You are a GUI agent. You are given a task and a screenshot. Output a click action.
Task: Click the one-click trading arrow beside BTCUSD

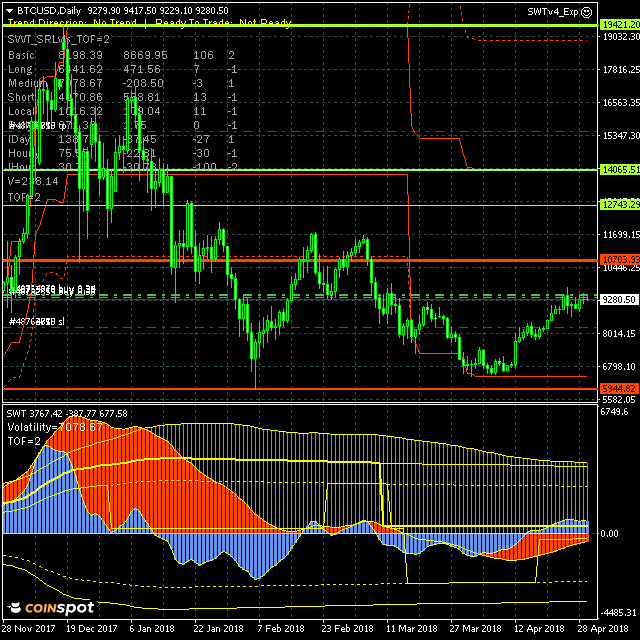(9, 11)
